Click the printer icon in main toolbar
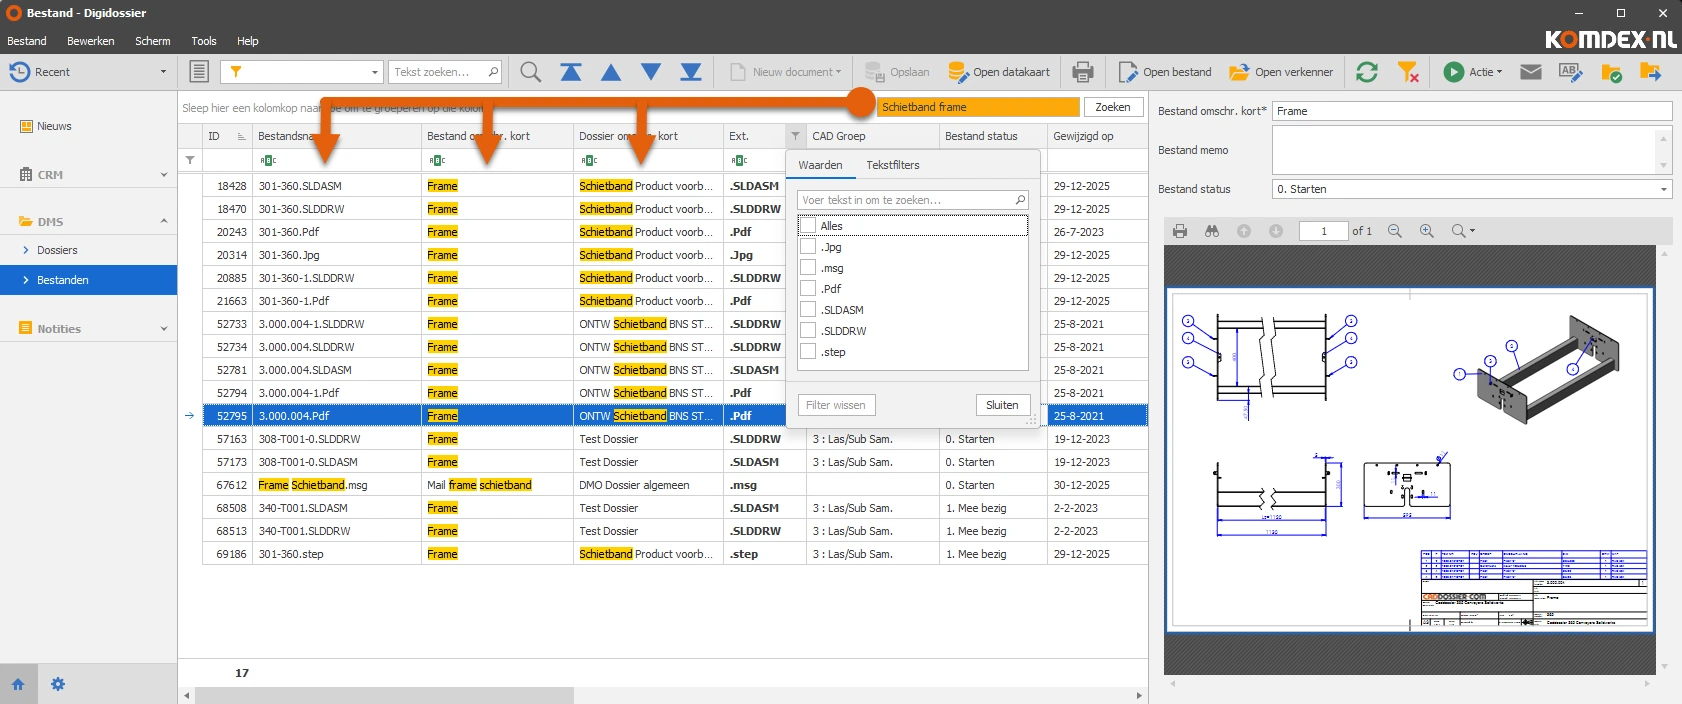The image size is (1682, 704). tap(1082, 72)
